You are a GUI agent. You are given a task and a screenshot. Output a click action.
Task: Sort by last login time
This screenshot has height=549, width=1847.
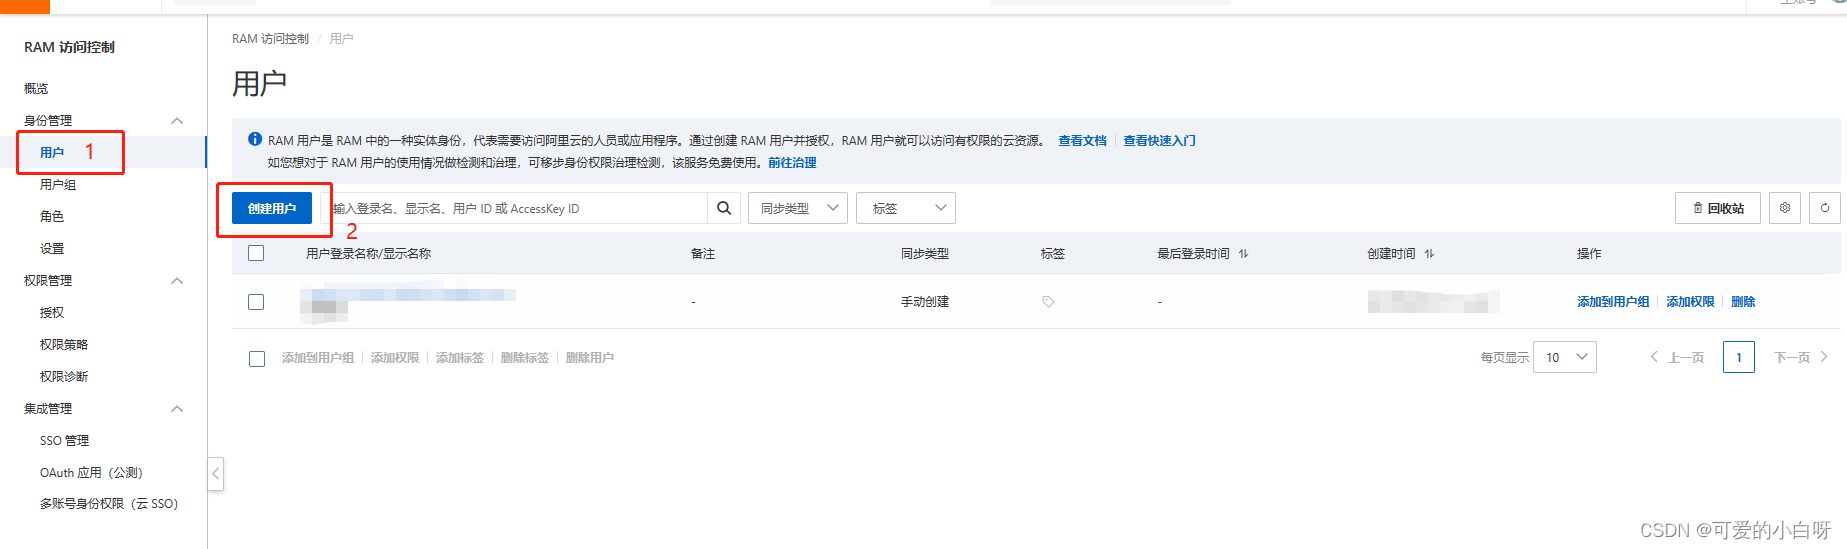1243,254
